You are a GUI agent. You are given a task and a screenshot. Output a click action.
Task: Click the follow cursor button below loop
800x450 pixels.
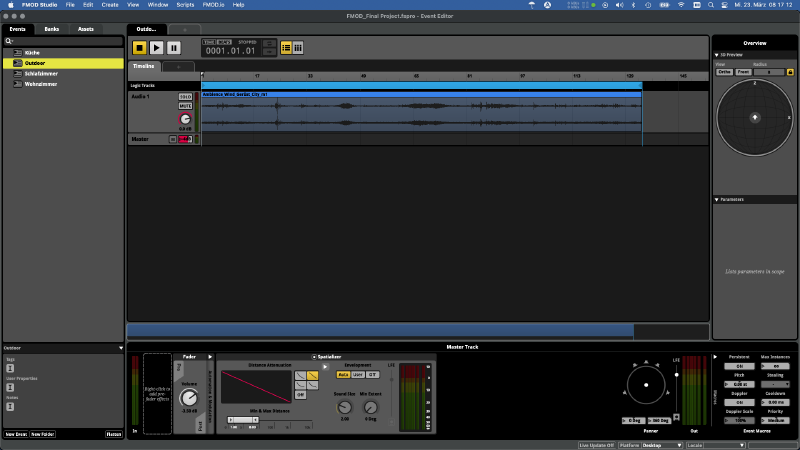(269, 52)
